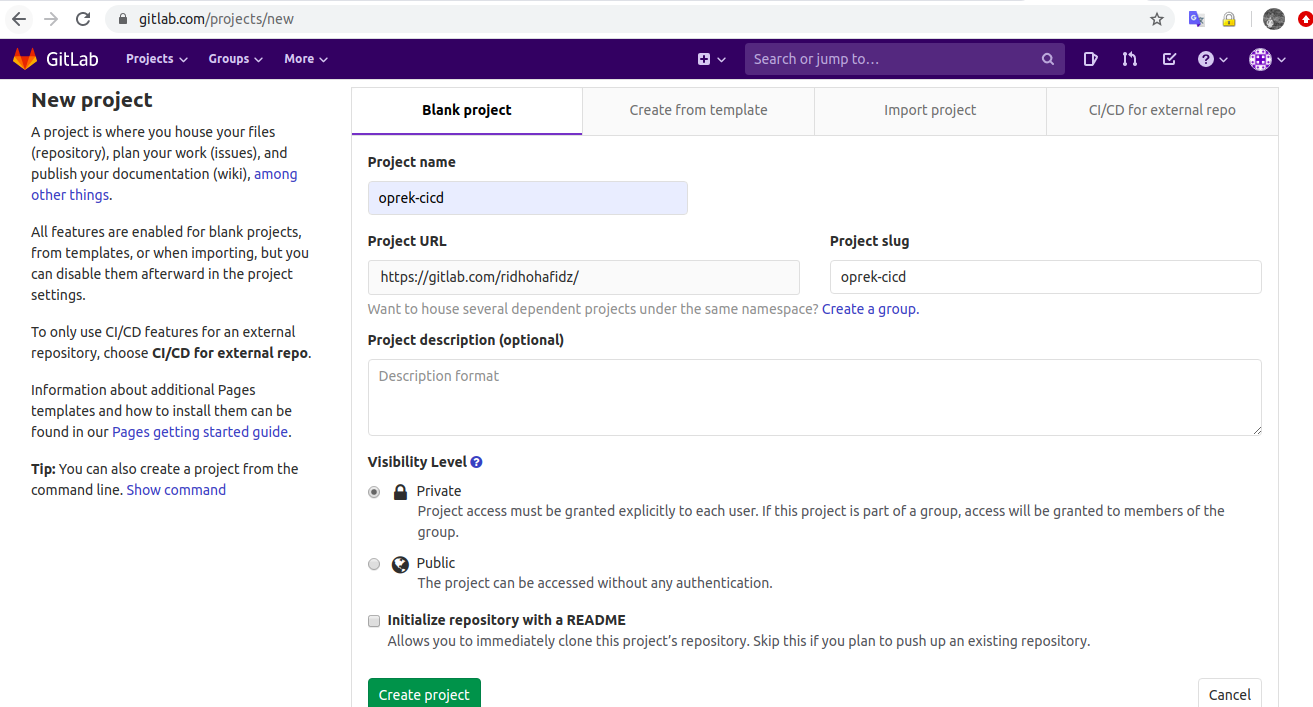This screenshot has height=707, width=1313.
Task: Open the plus new item dropdown
Action: [711, 59]
